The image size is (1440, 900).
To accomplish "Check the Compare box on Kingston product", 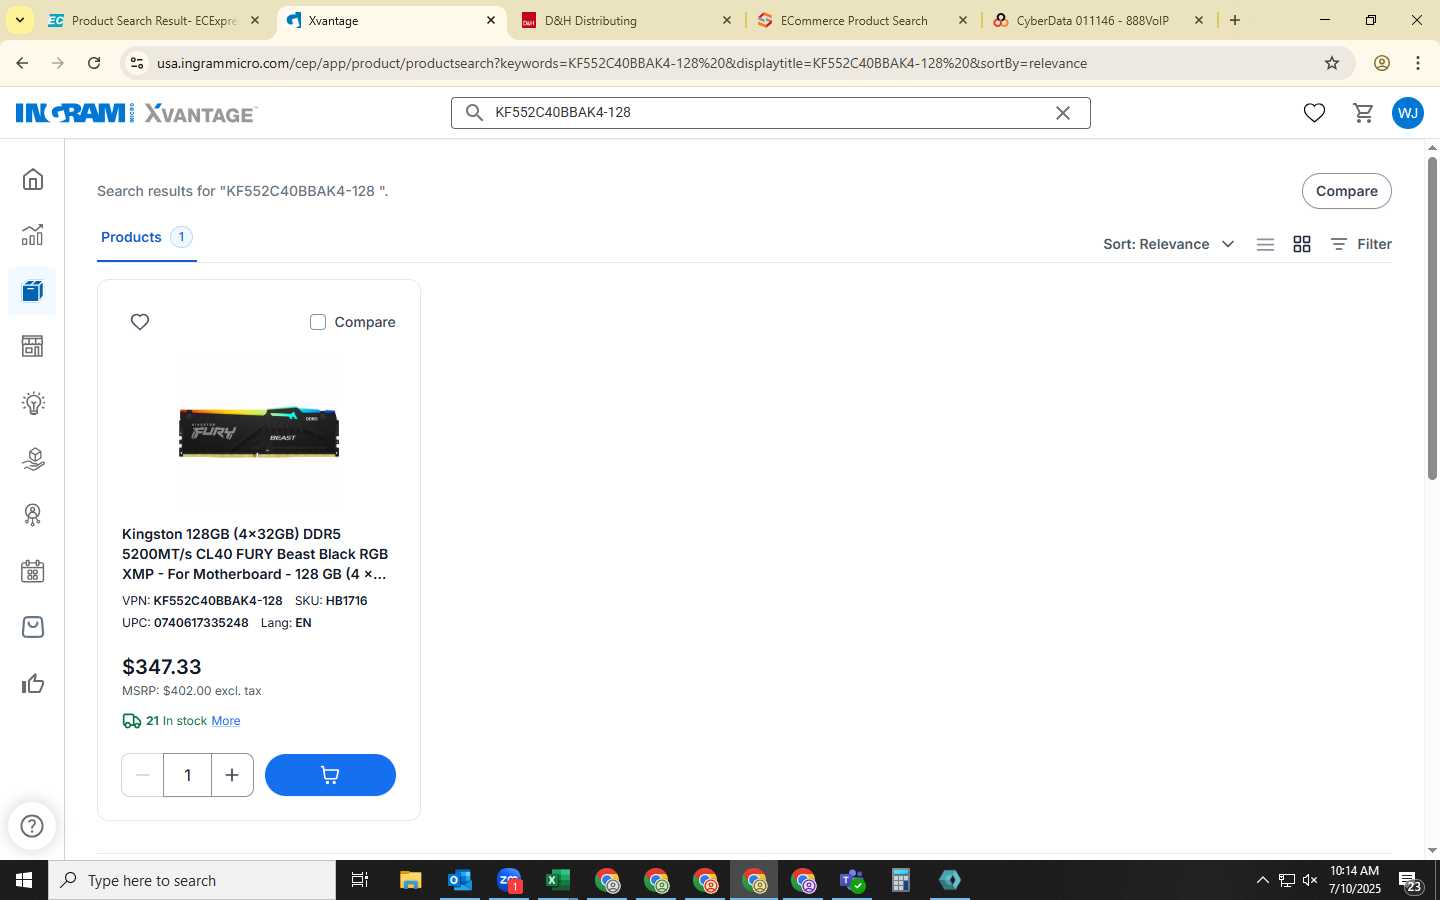I will [x=318, y=322].
